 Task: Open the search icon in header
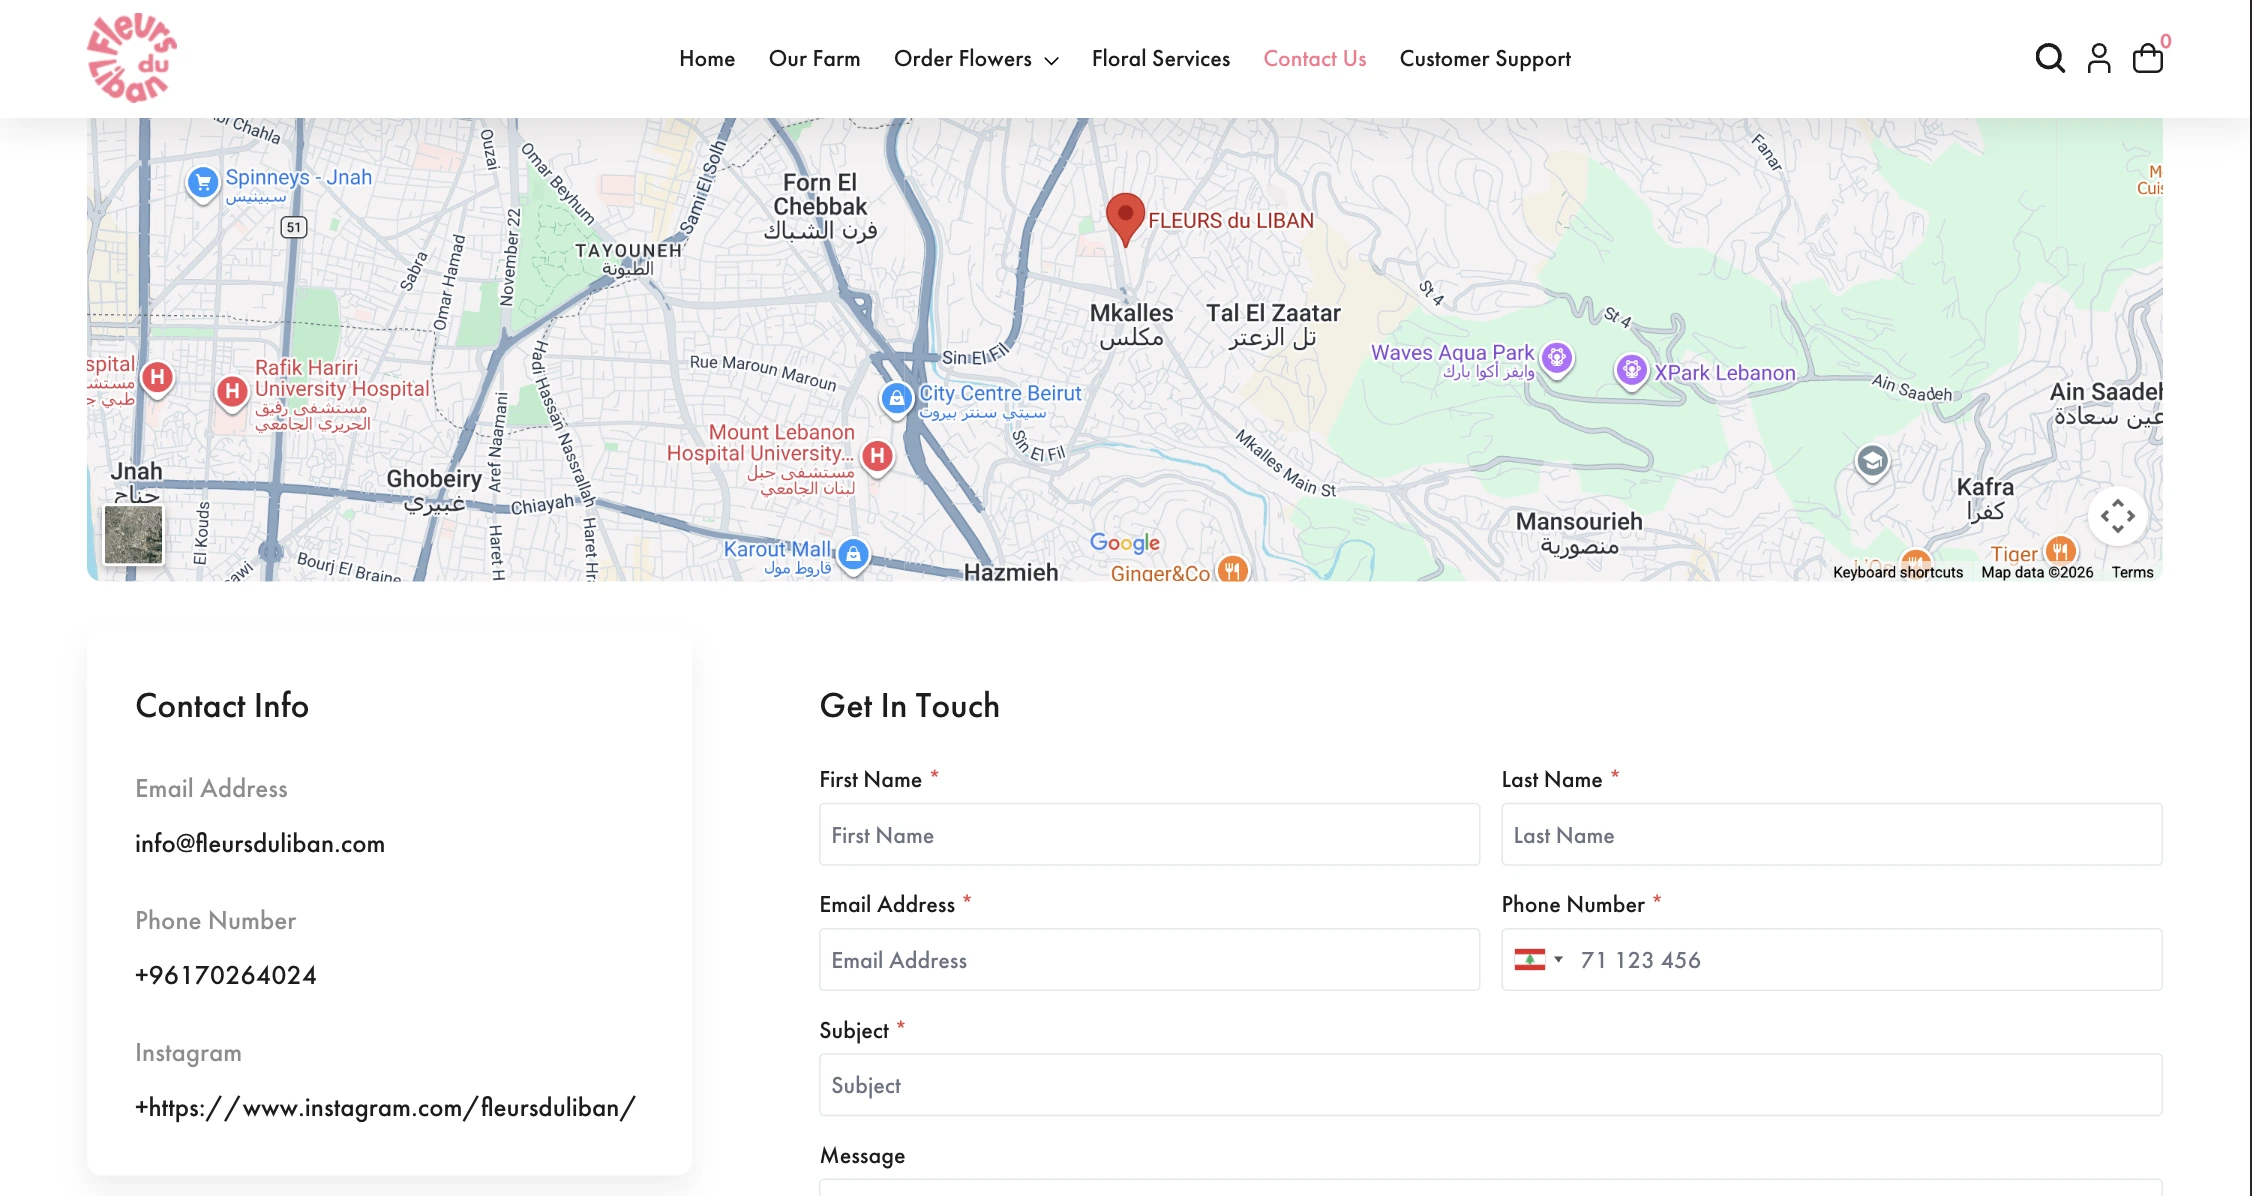click(x=2050, y=58)
